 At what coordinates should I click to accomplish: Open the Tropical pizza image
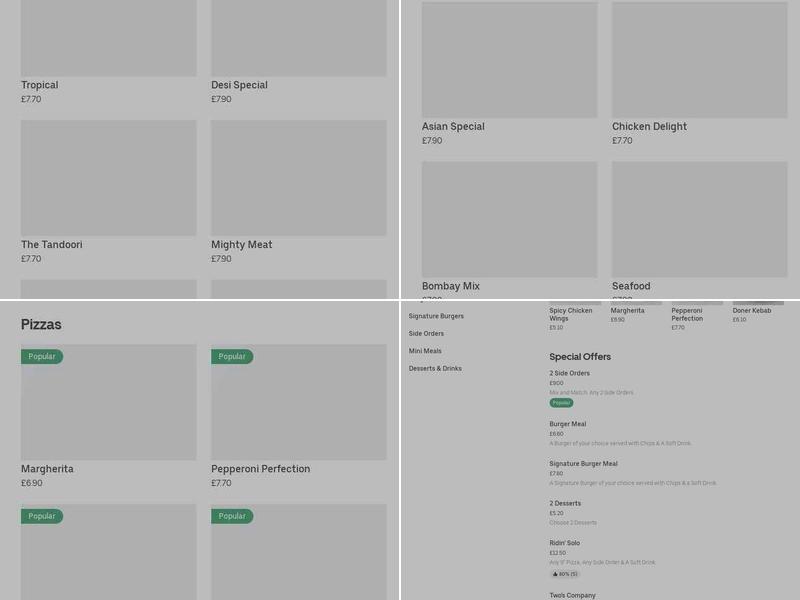[x=108, y=38]
